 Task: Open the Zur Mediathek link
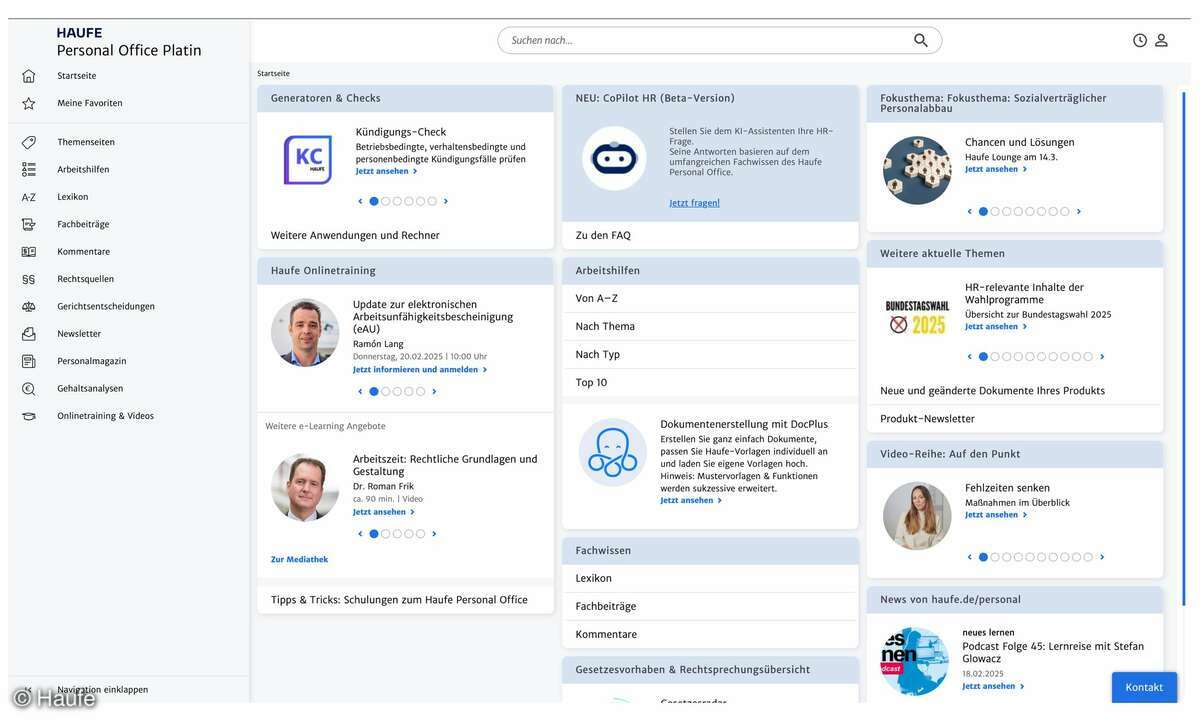tap(299, 560)
